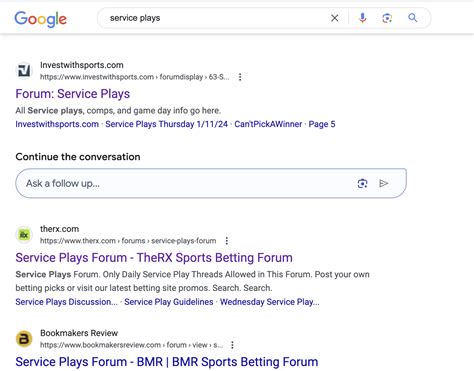The height and width of the screenshot is (371, 474).
Task: Open 'Service Plays Thursday 1/11/24' sitelink
Action: tap(166, 124)
